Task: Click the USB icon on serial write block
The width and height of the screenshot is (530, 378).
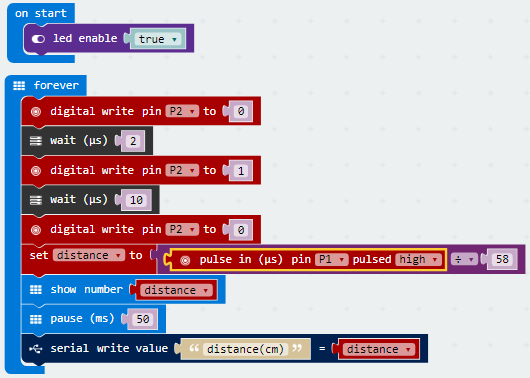Action: tap(36, 349)
